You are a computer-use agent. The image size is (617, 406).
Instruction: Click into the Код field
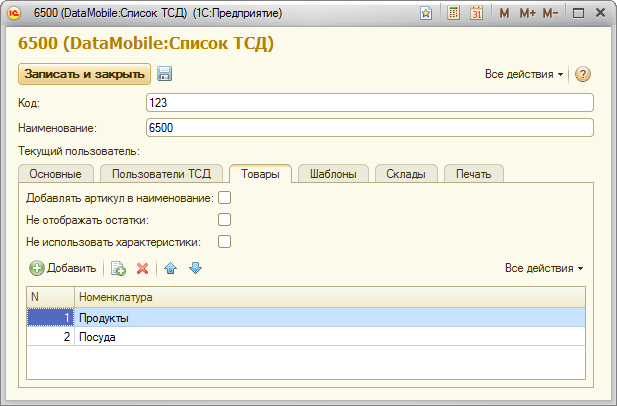tap(369, 103)
